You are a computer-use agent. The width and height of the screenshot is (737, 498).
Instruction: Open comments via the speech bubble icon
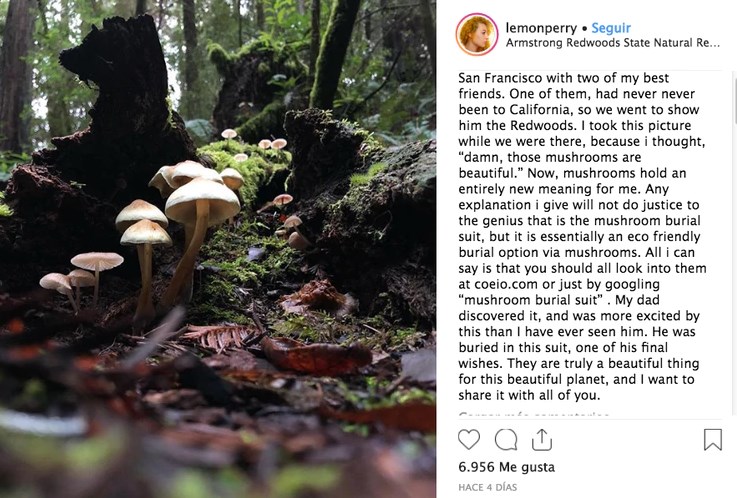tap(506, 439)
